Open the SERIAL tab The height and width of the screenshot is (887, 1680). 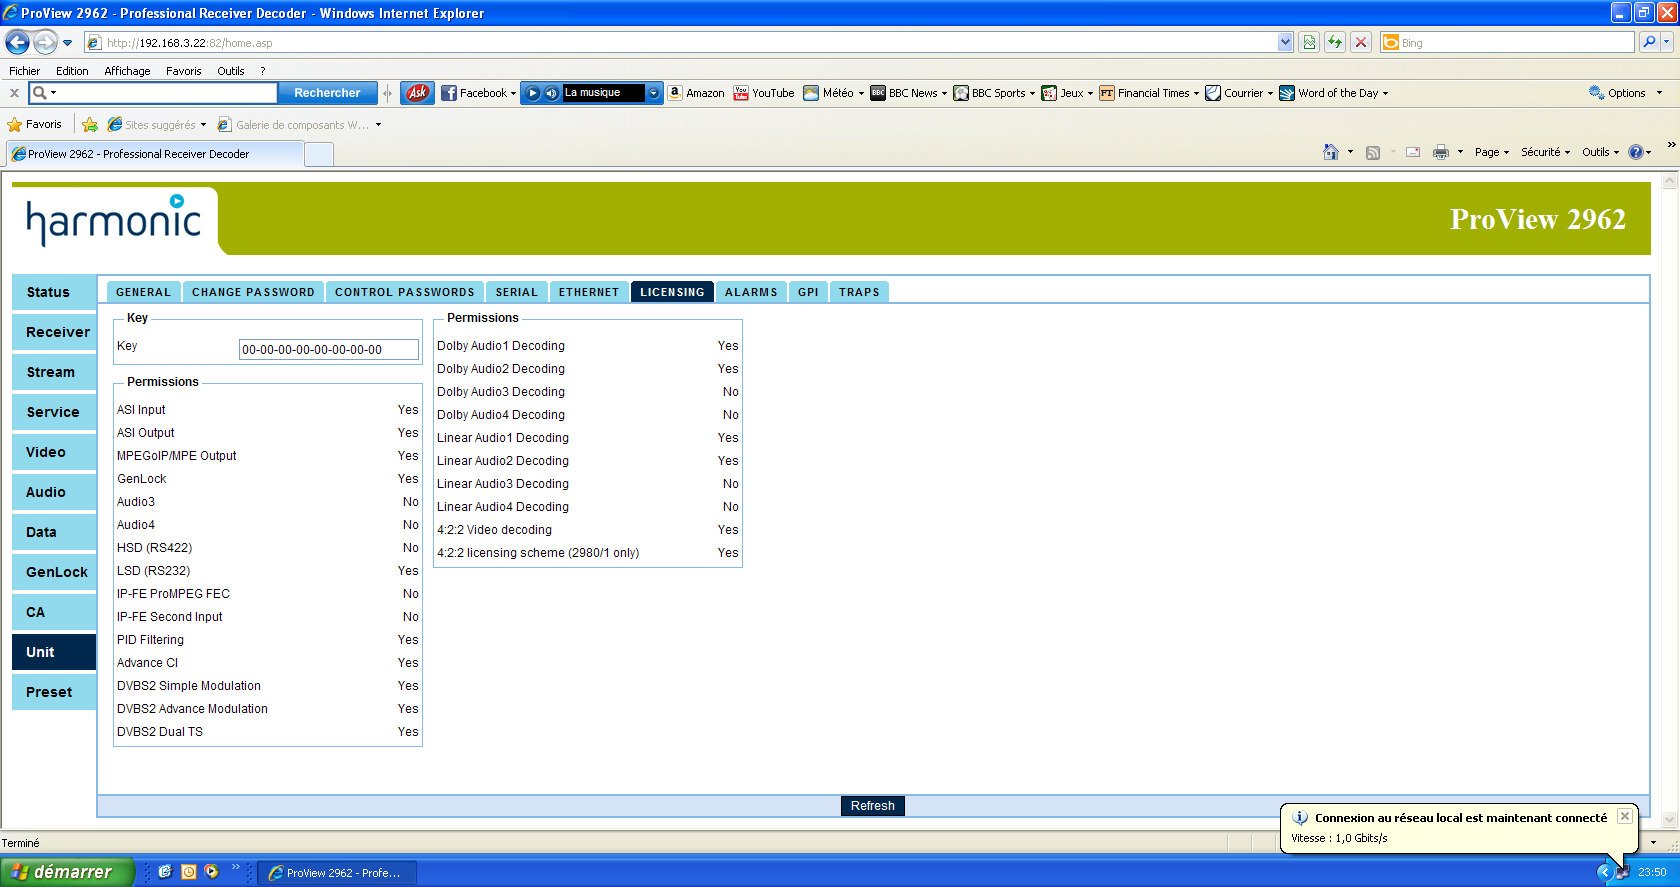pos(517,292)
